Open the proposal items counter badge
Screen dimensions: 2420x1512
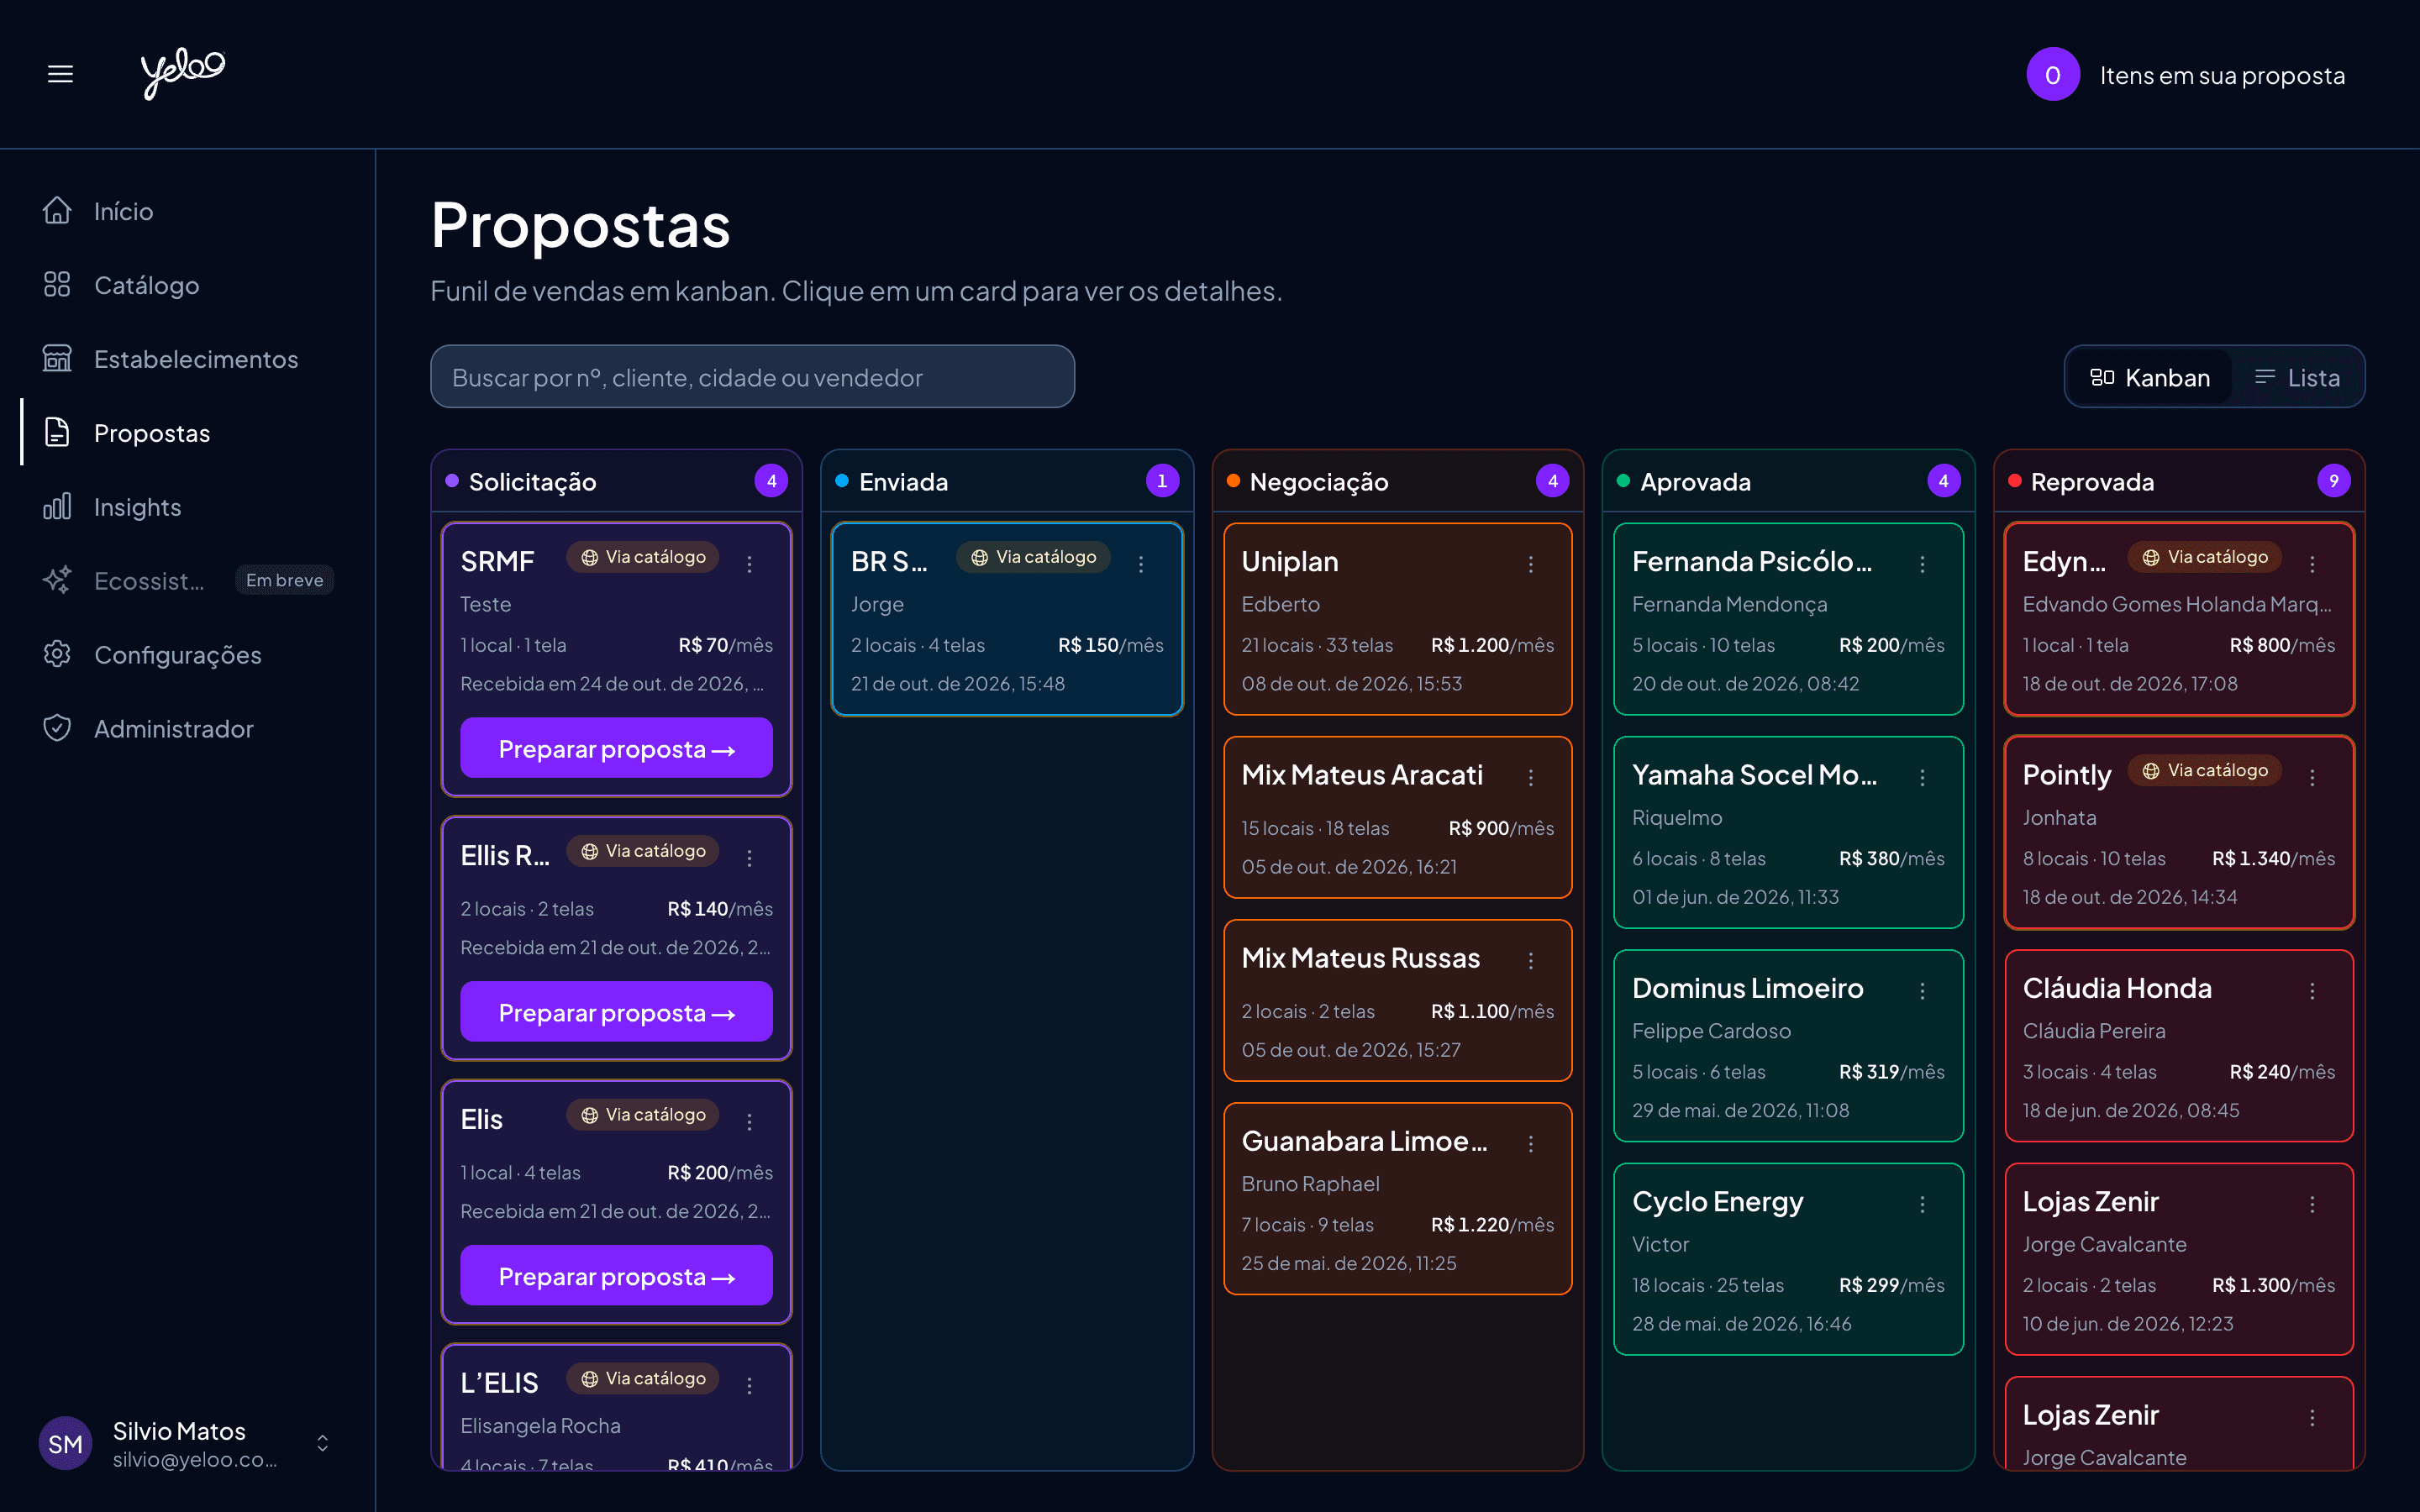[2052, 75]
